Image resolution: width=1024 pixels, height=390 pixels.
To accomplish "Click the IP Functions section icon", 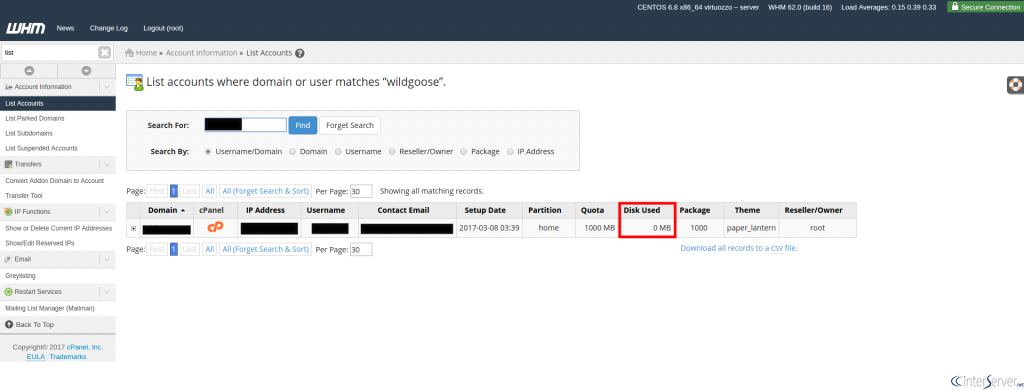I will 8,212.
